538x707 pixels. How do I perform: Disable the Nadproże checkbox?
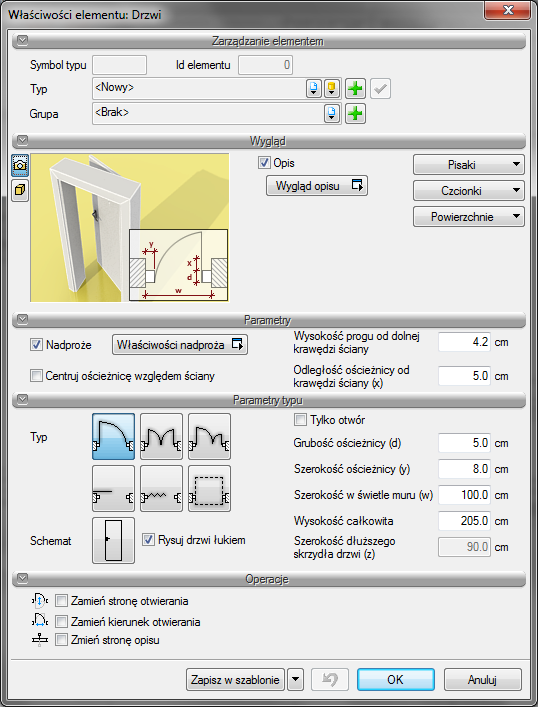coord(36,345)
